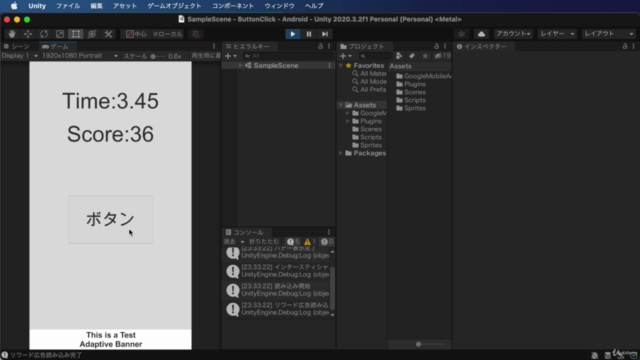The width and height of the screenshot is (640, 360).
Task: Open SampleScene row options menu
Action: point(329,66)
